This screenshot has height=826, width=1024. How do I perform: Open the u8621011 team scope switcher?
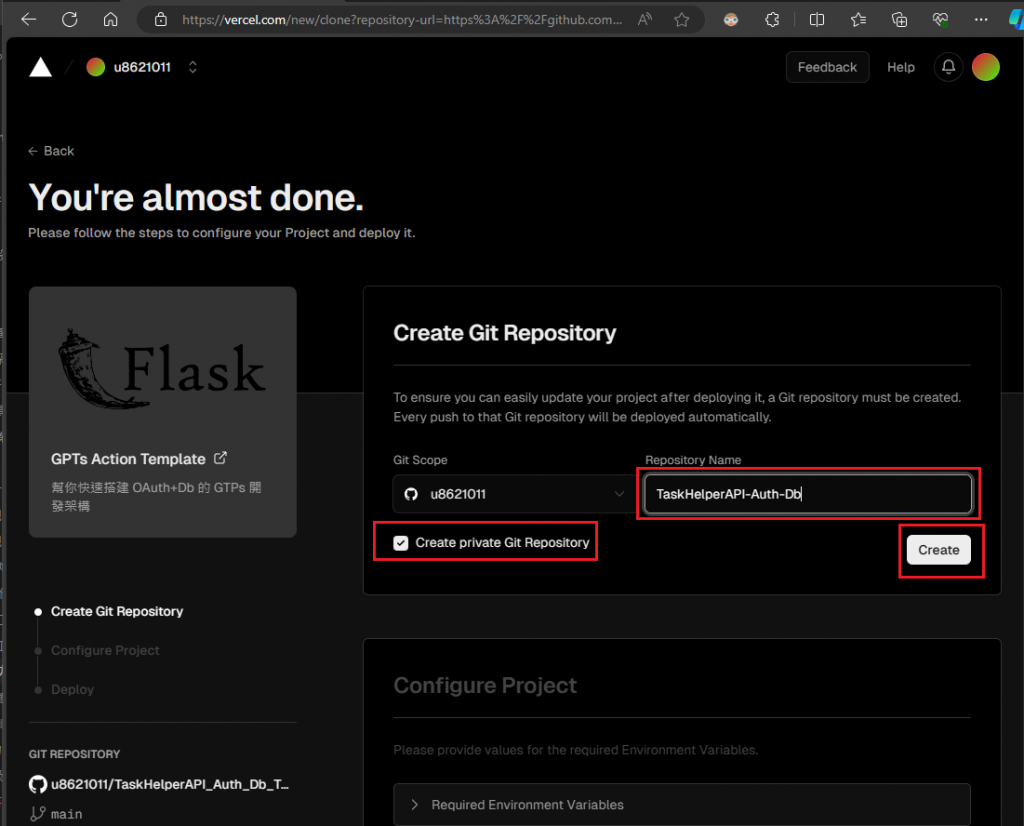[193, 67]
